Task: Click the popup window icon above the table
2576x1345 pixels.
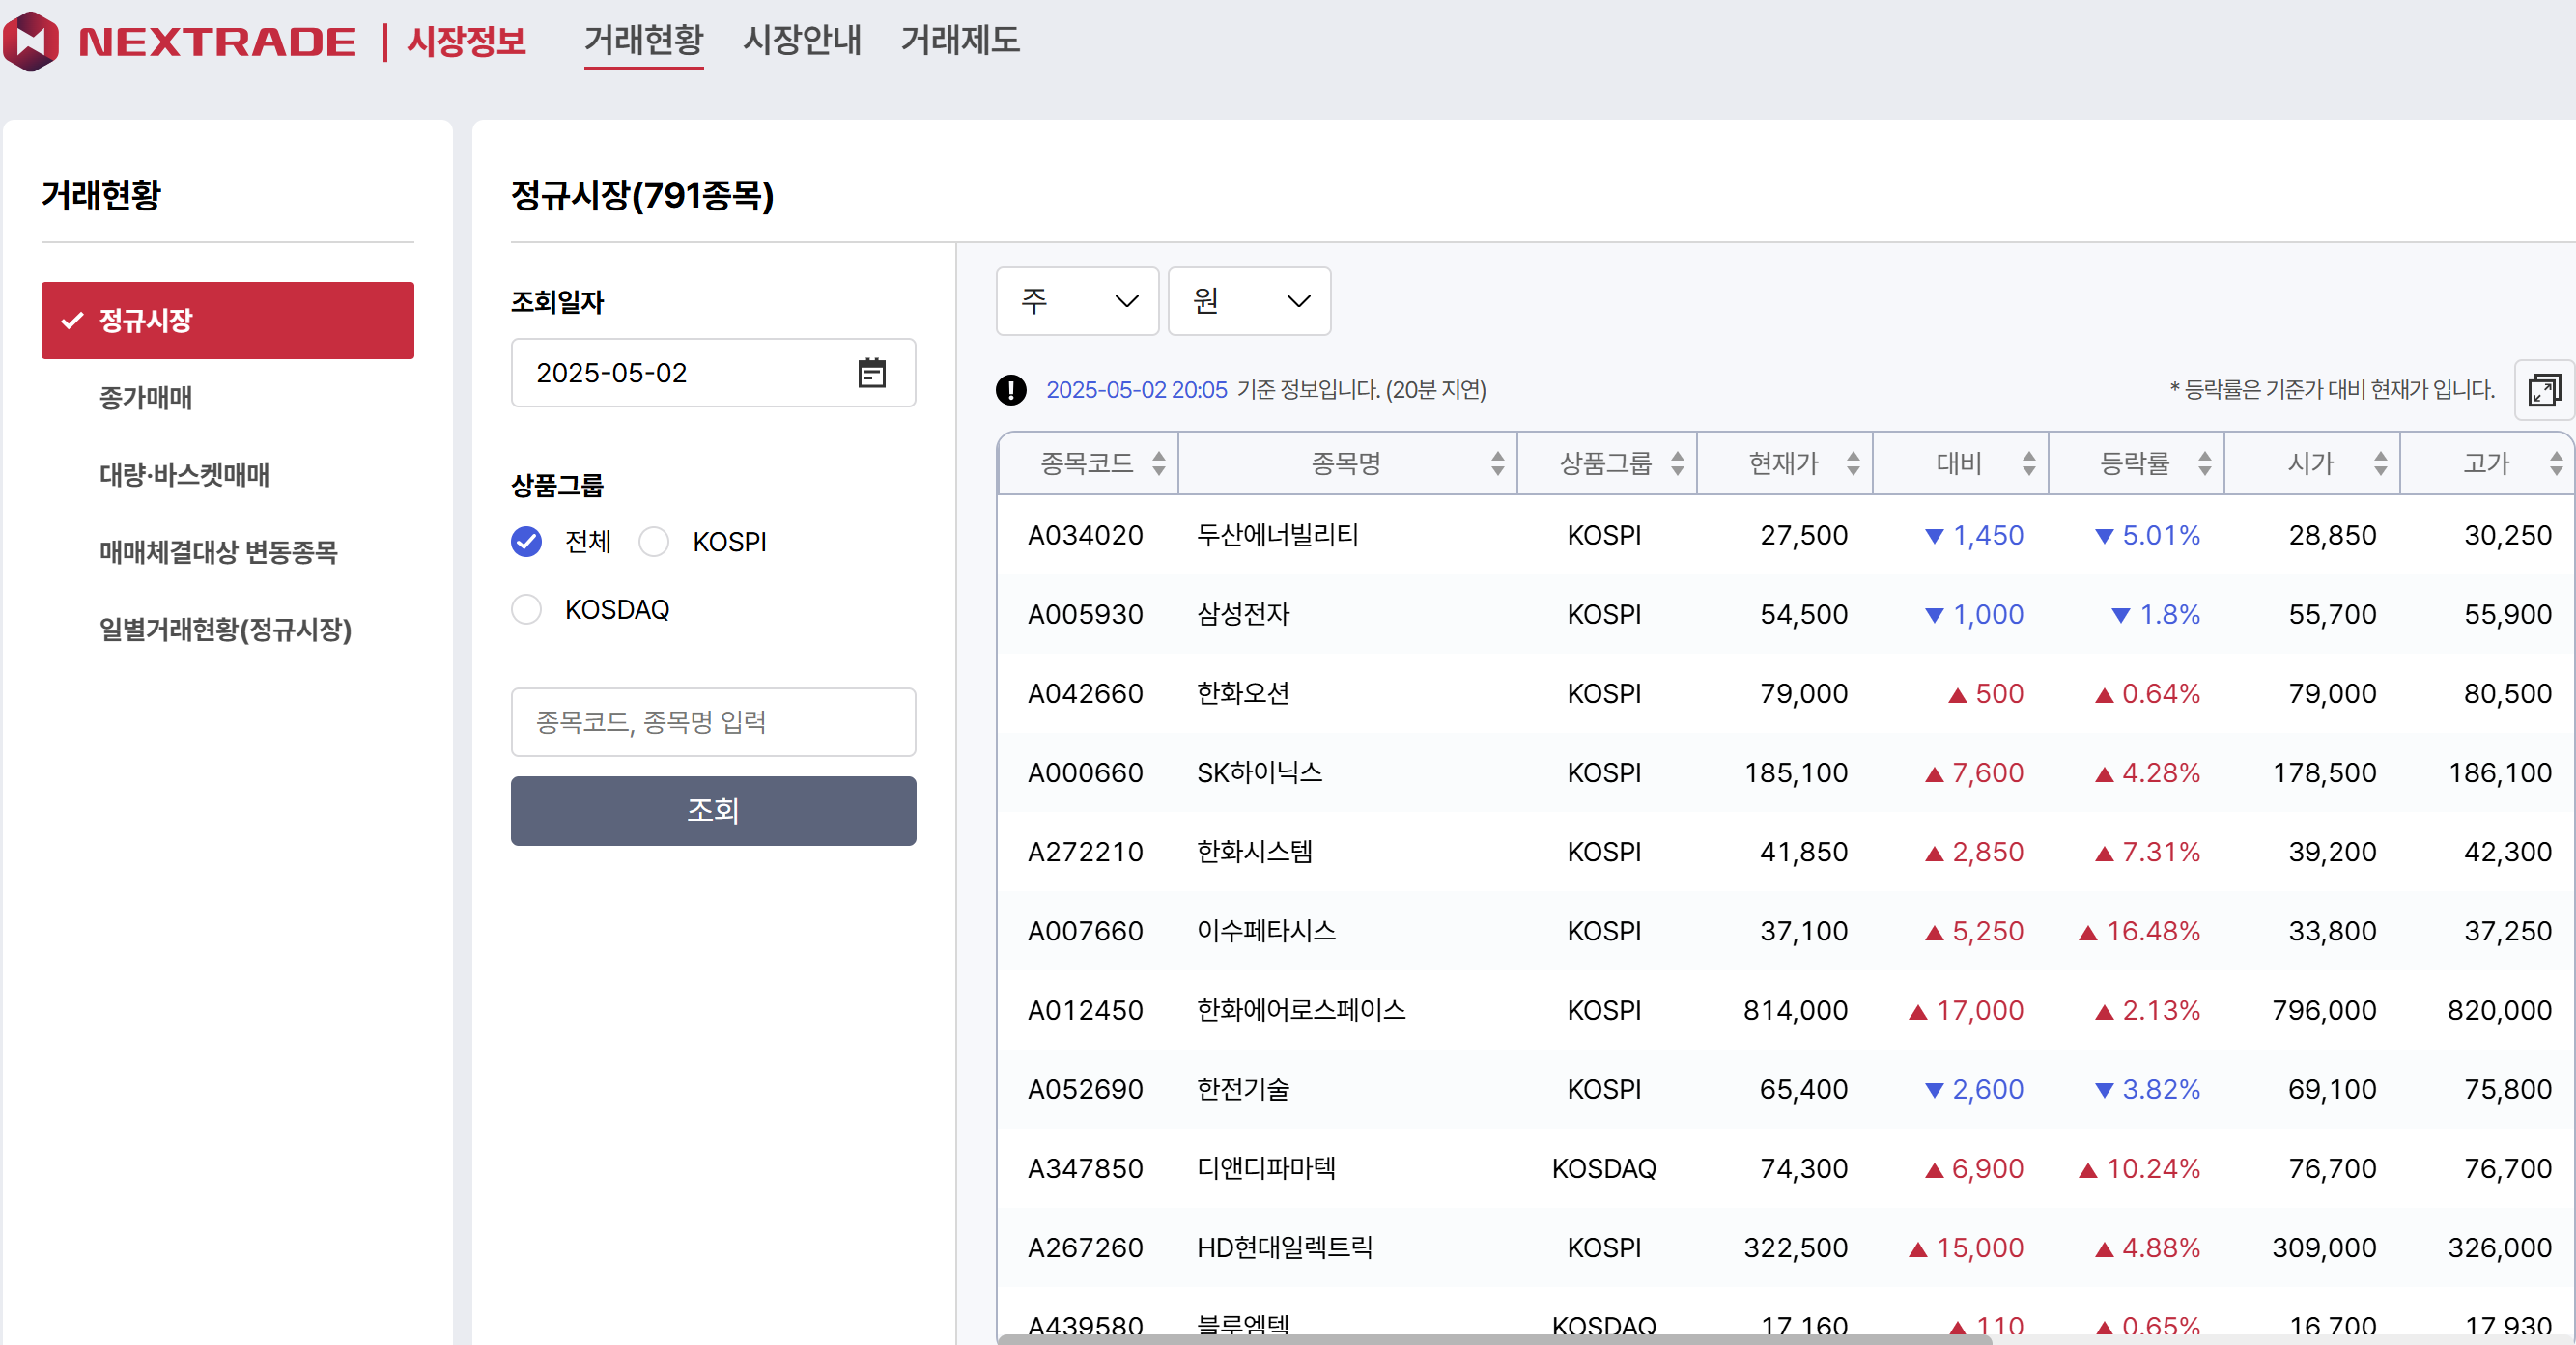Action: pos(2544,390)
